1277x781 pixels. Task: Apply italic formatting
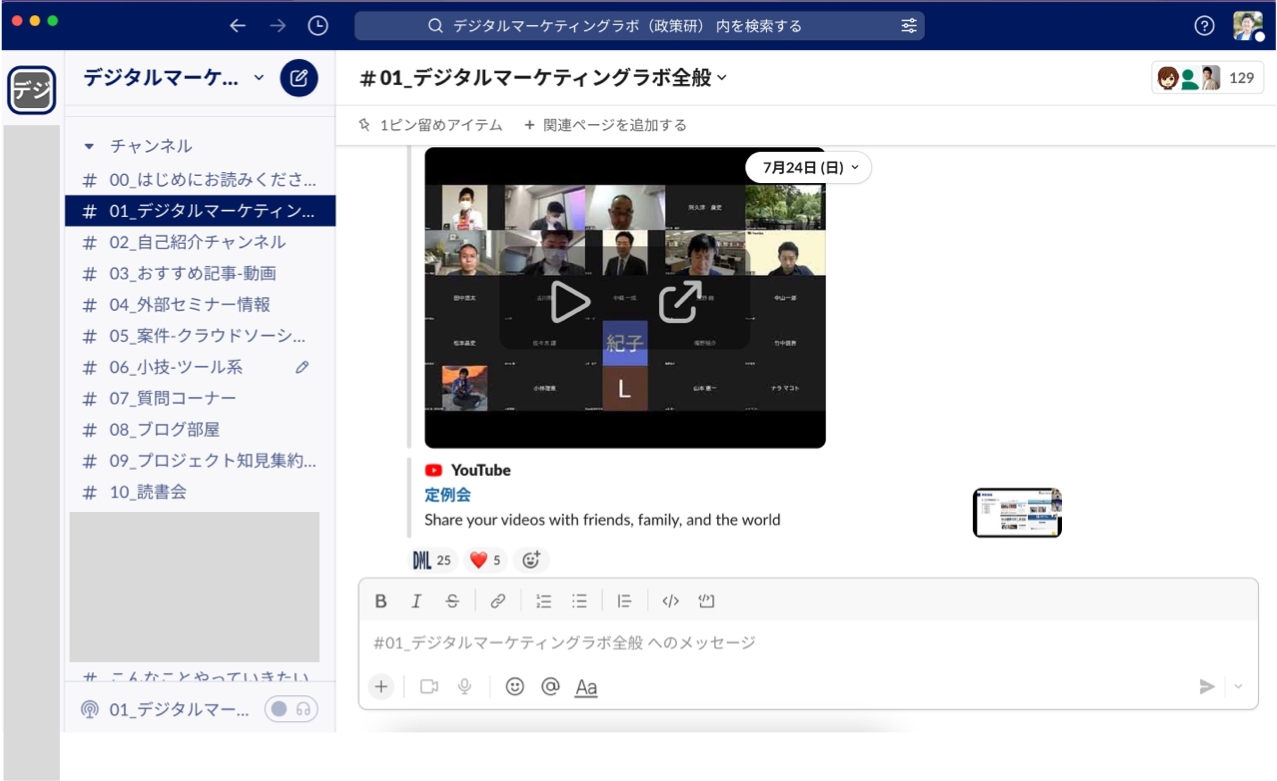[416, 601]
